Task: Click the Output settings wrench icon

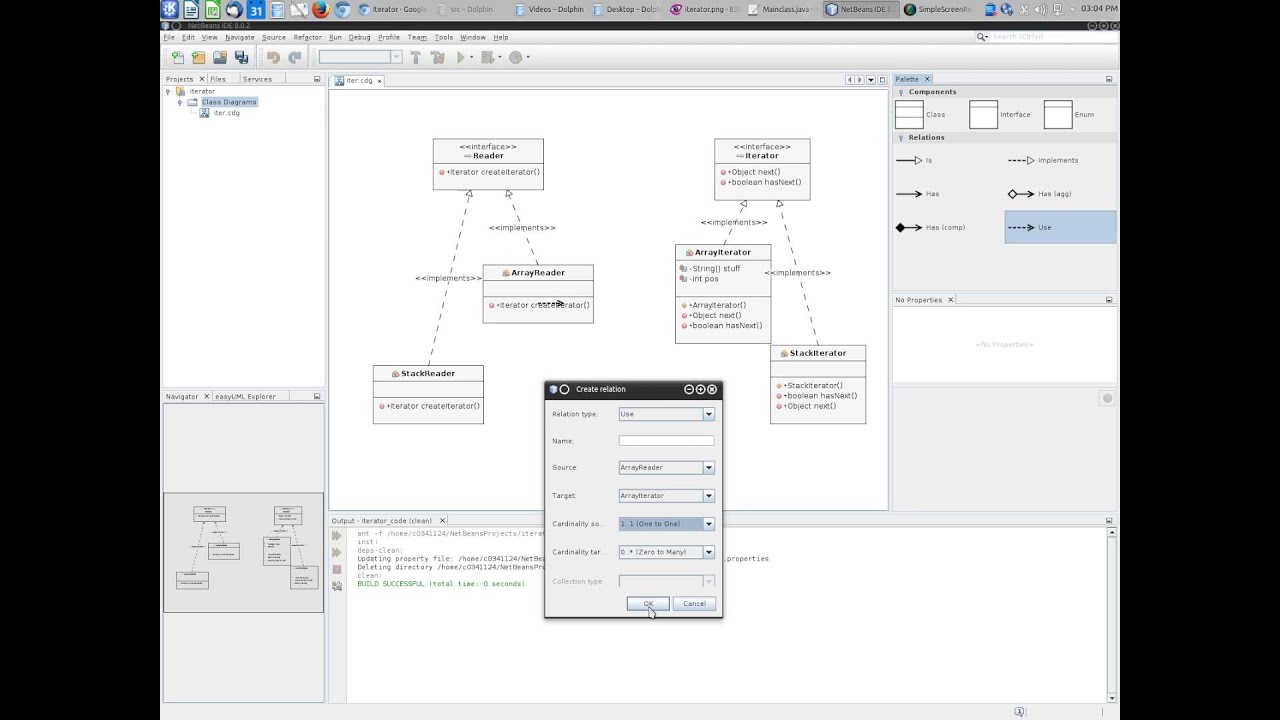Action: (x=337, y=585)
